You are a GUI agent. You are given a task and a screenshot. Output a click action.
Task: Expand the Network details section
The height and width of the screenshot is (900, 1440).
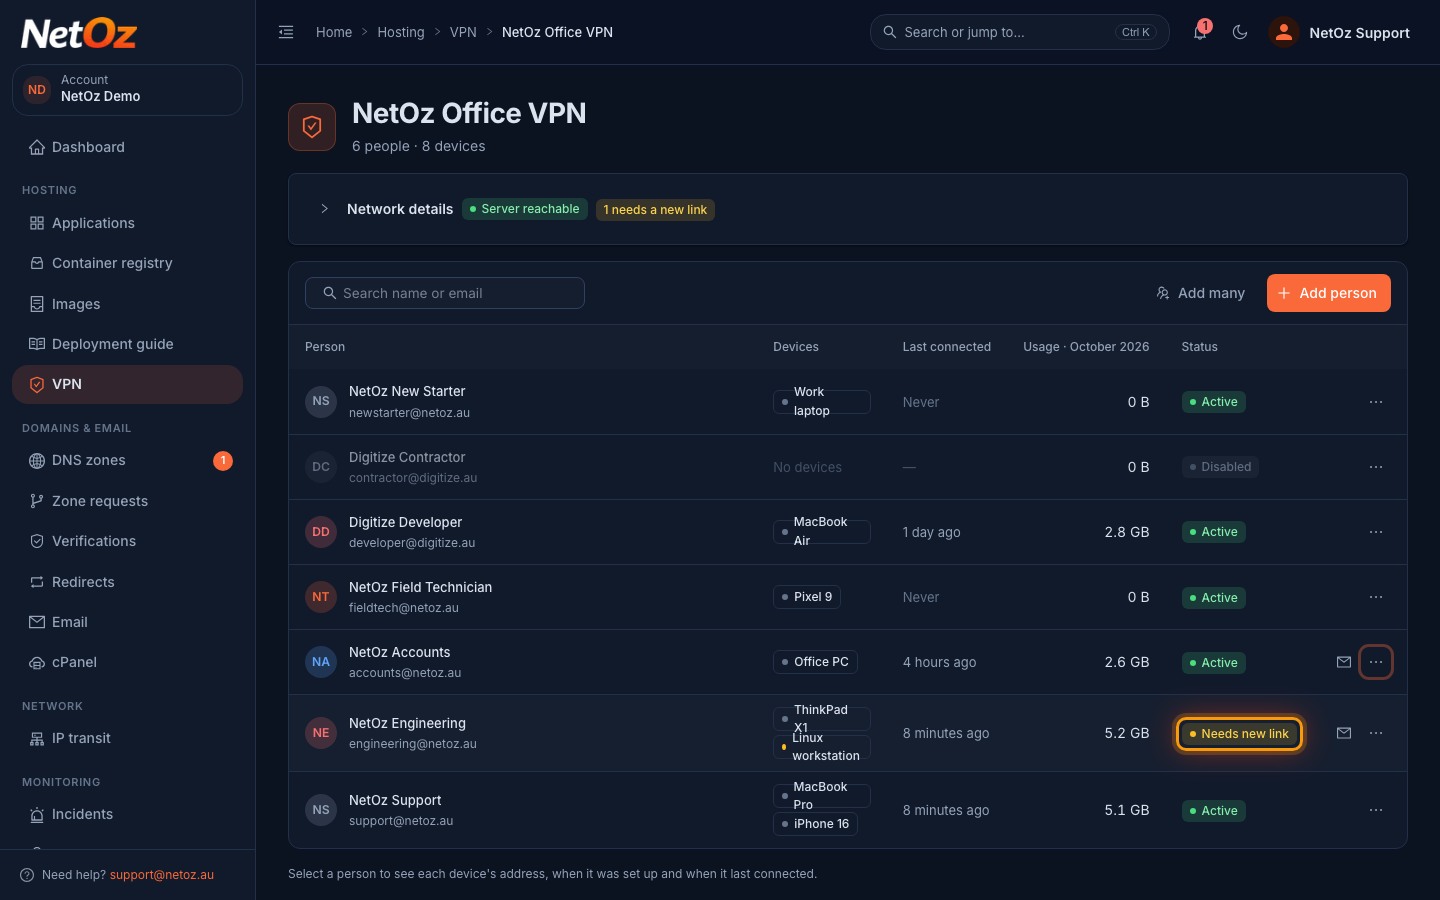[x=324, y=209]
